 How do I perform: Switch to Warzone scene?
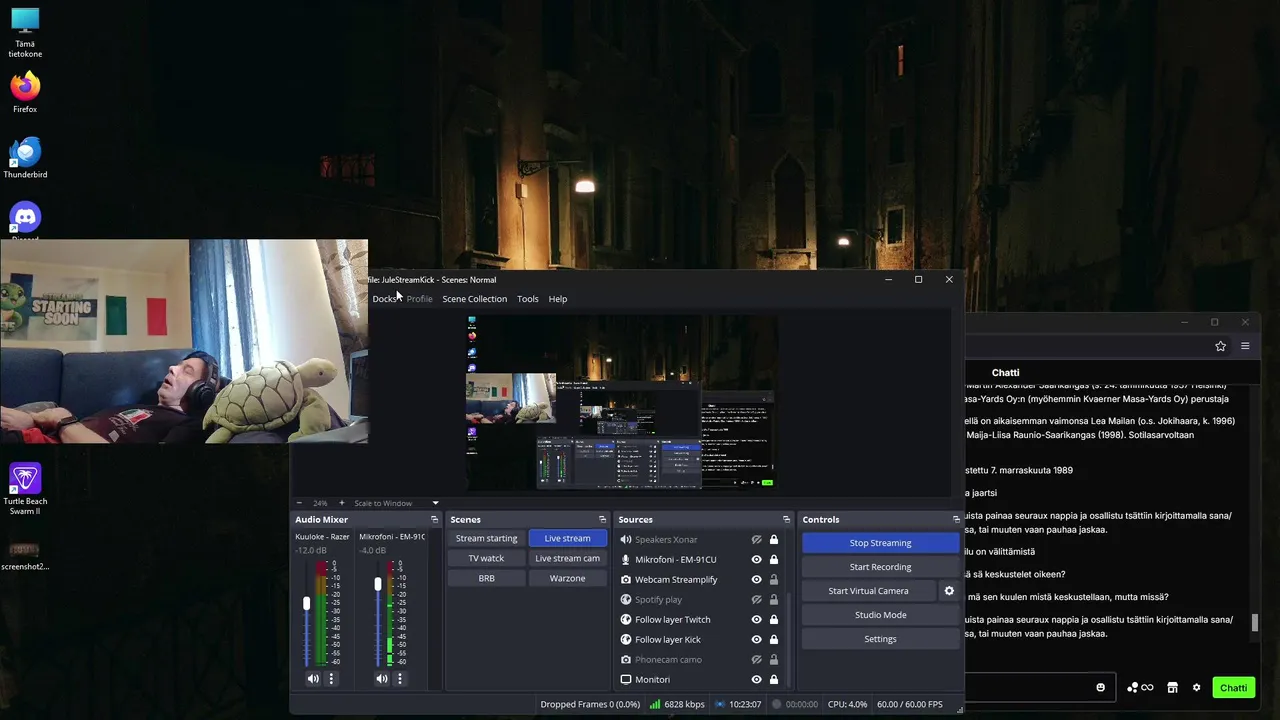[x=567, y=578]
